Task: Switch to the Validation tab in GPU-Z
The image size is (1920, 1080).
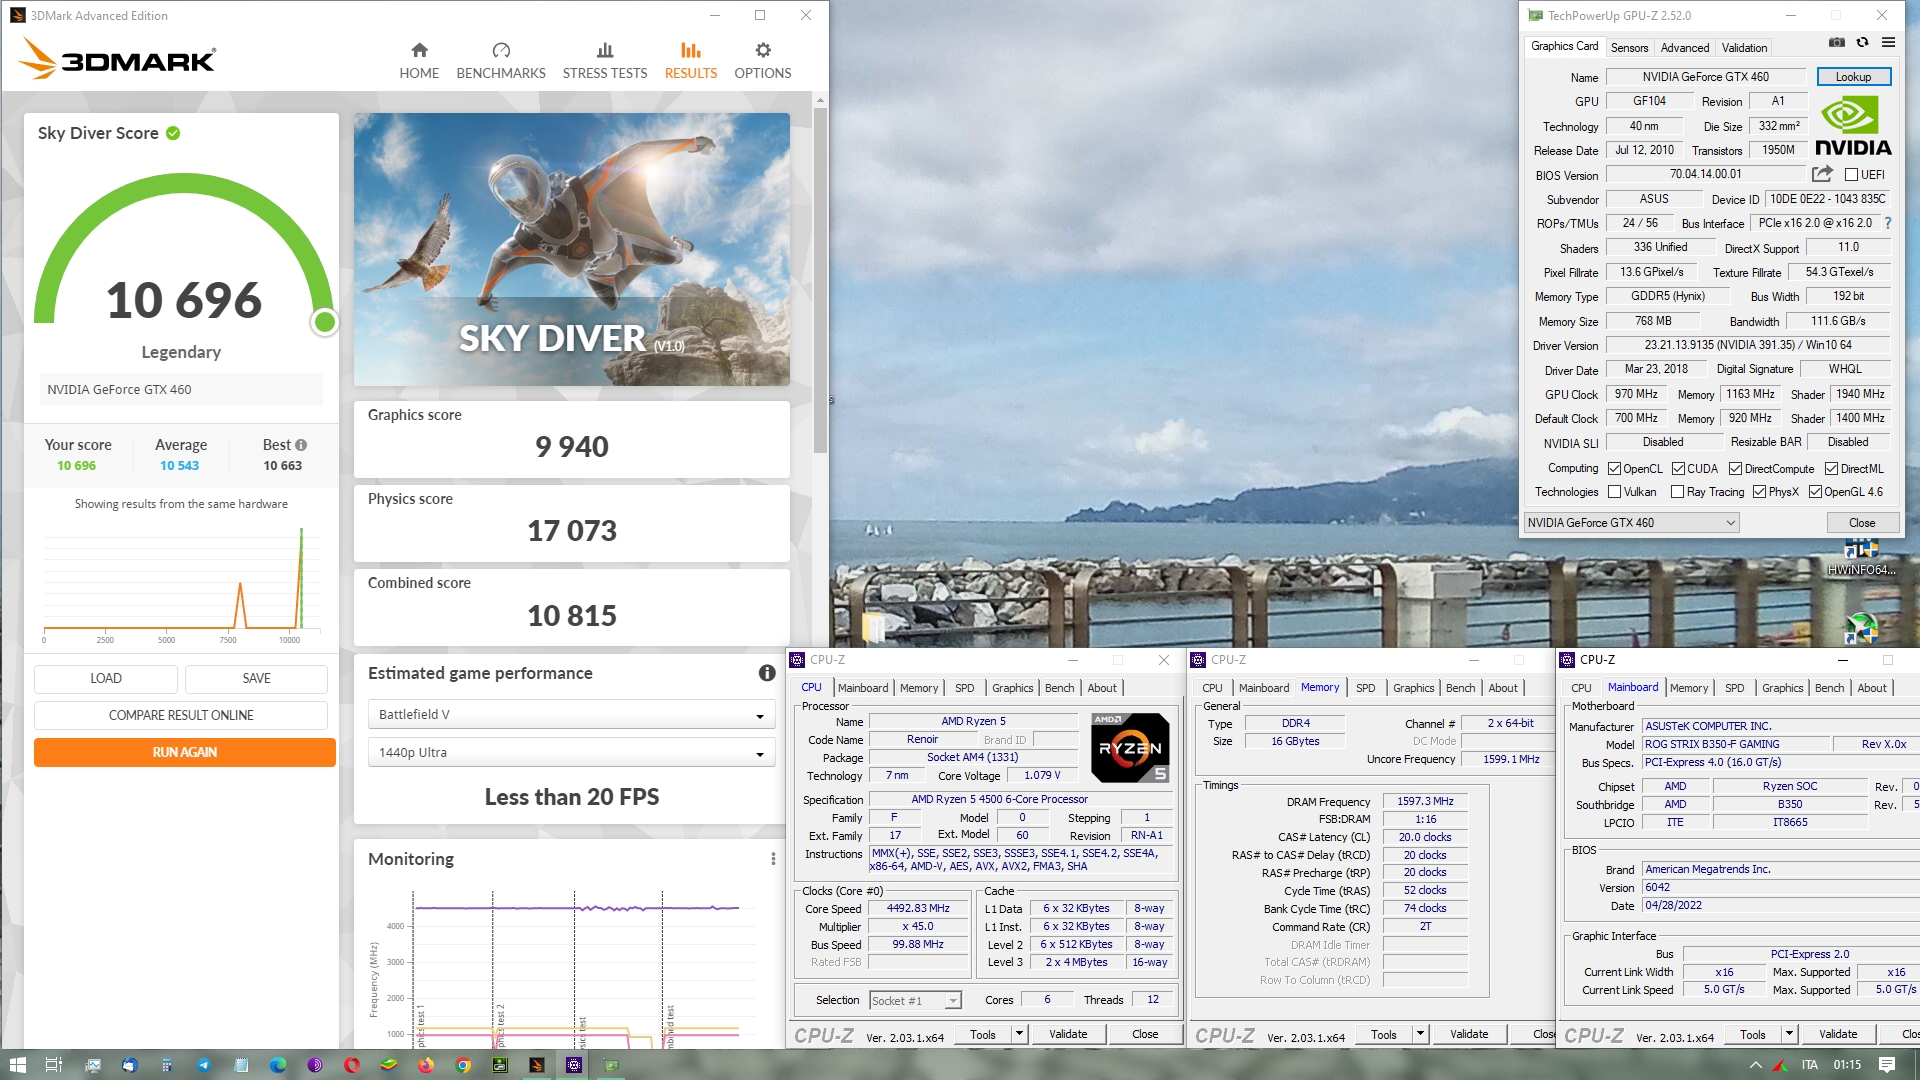Action: [x=1744, y=47]
